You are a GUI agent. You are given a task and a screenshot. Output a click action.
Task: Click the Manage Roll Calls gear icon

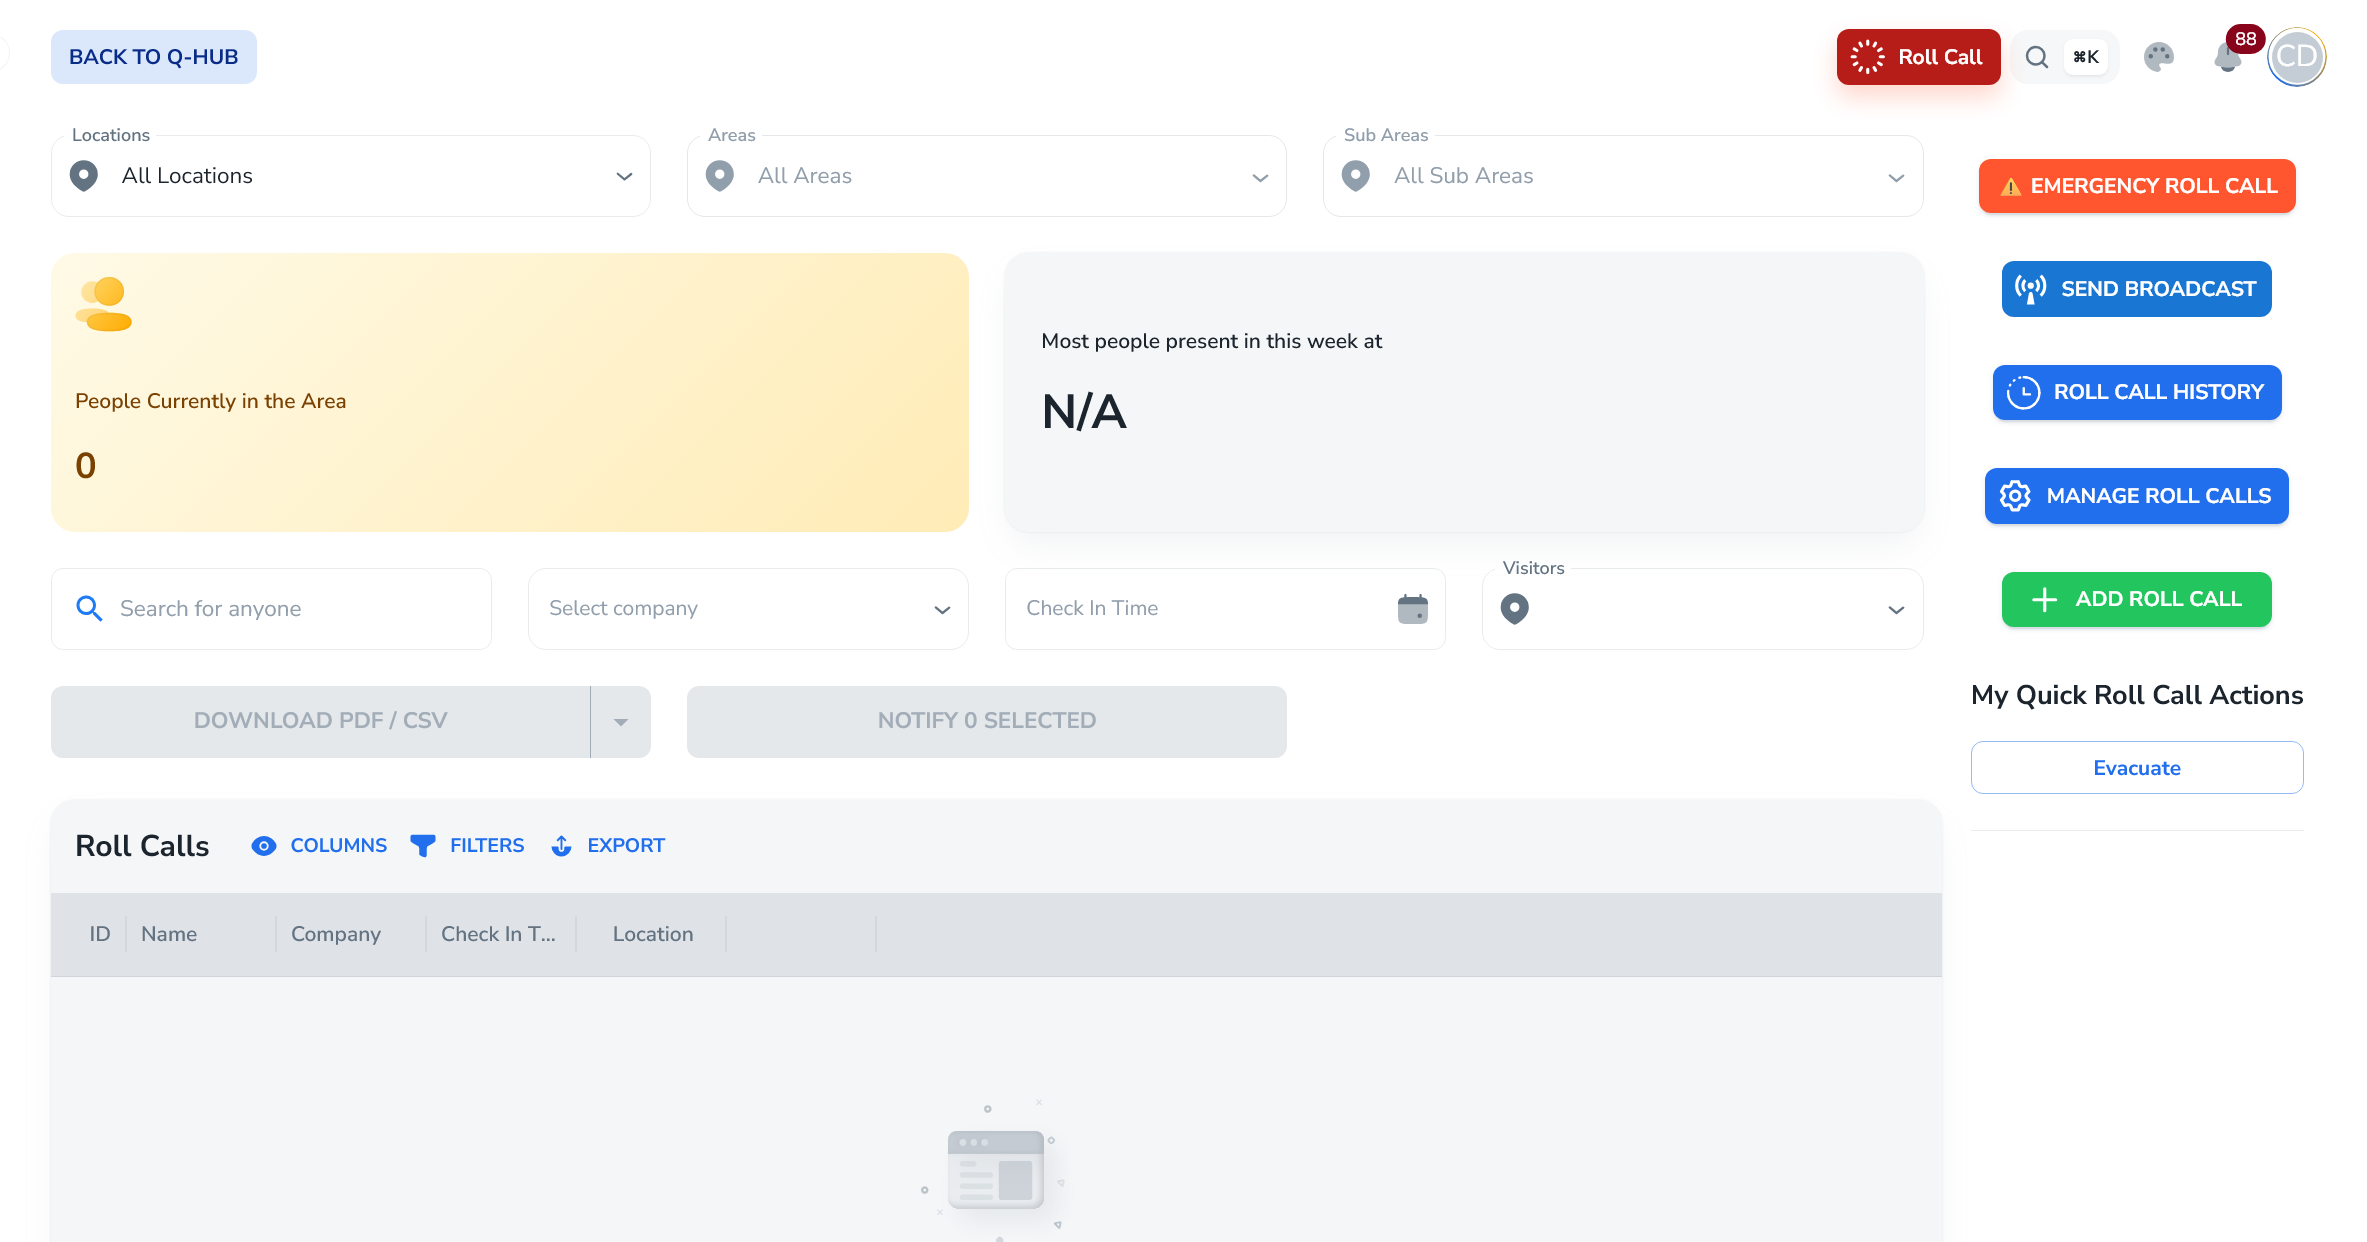(x=2015, y=496)
